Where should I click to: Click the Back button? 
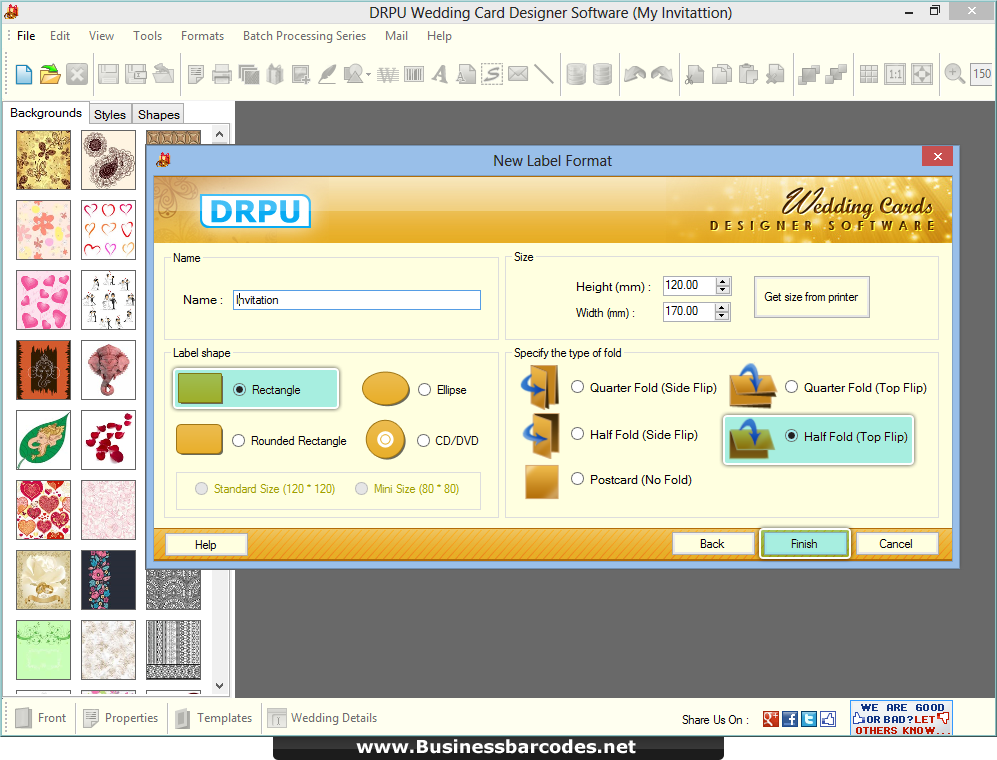712,544
